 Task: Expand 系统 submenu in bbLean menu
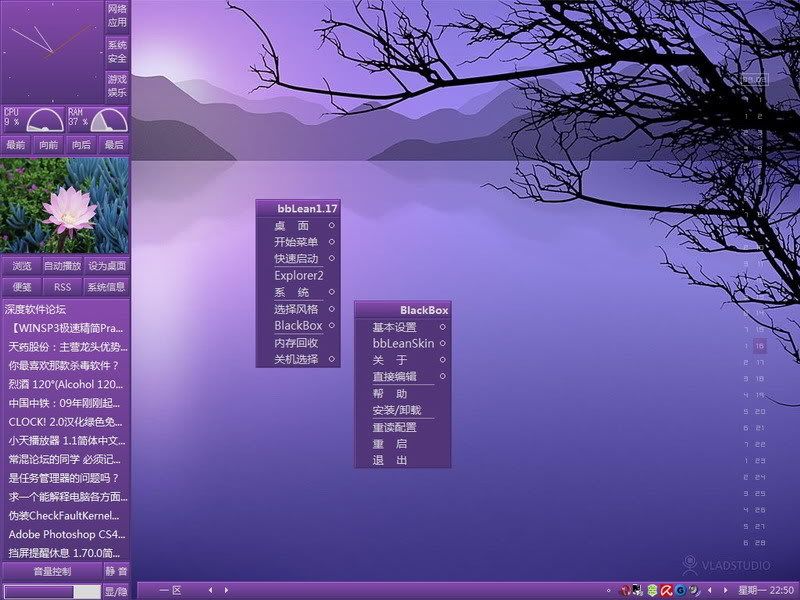coord(298,292)
